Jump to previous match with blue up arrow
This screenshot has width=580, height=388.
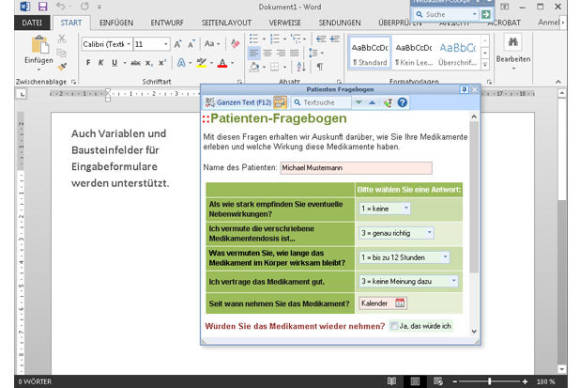pyautogui.click(x=372, y=102)
